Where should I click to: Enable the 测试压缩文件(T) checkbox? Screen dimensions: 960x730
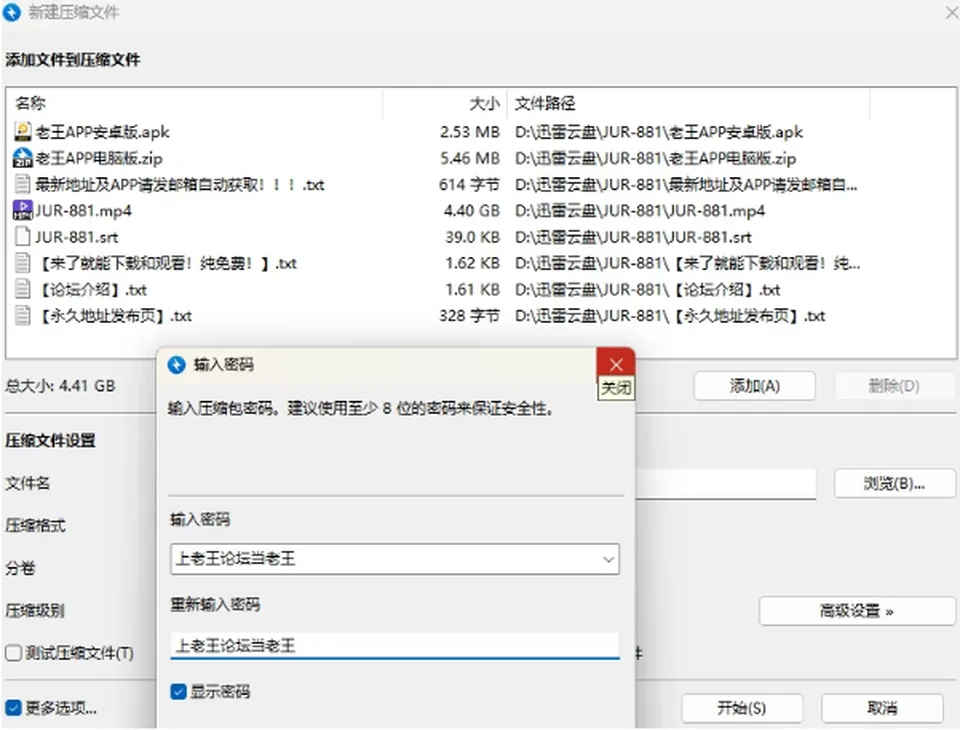[13, 653]
